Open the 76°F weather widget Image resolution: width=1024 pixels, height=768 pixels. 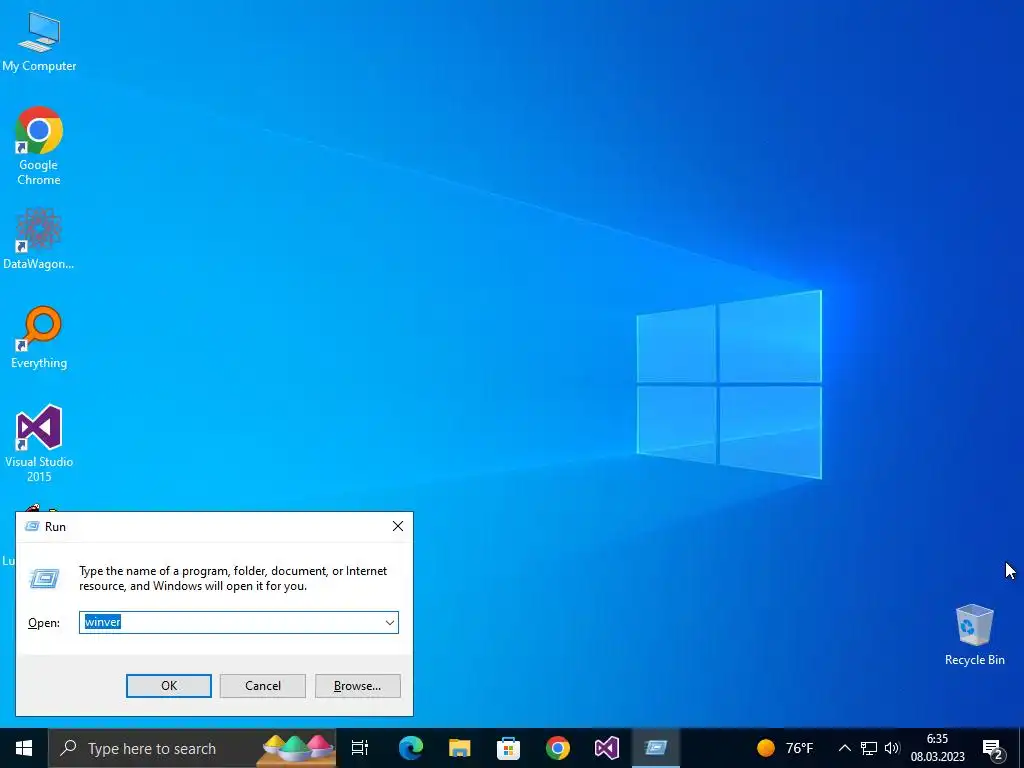(785, 748)
